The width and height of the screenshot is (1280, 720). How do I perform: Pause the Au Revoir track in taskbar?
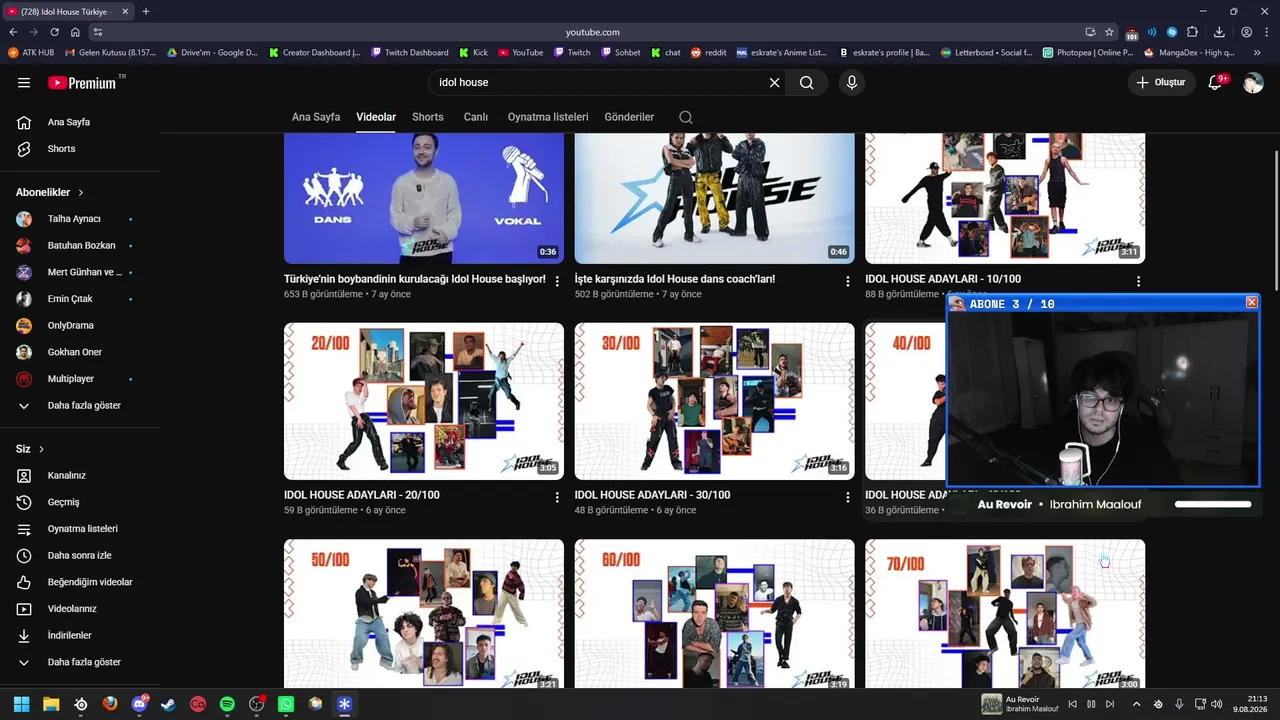pos(1091,704)
